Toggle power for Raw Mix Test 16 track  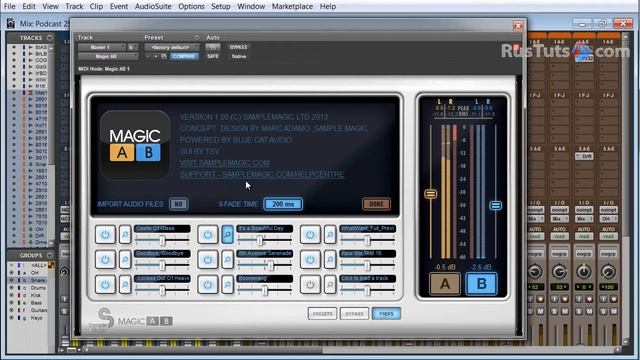tap(310, 260)
